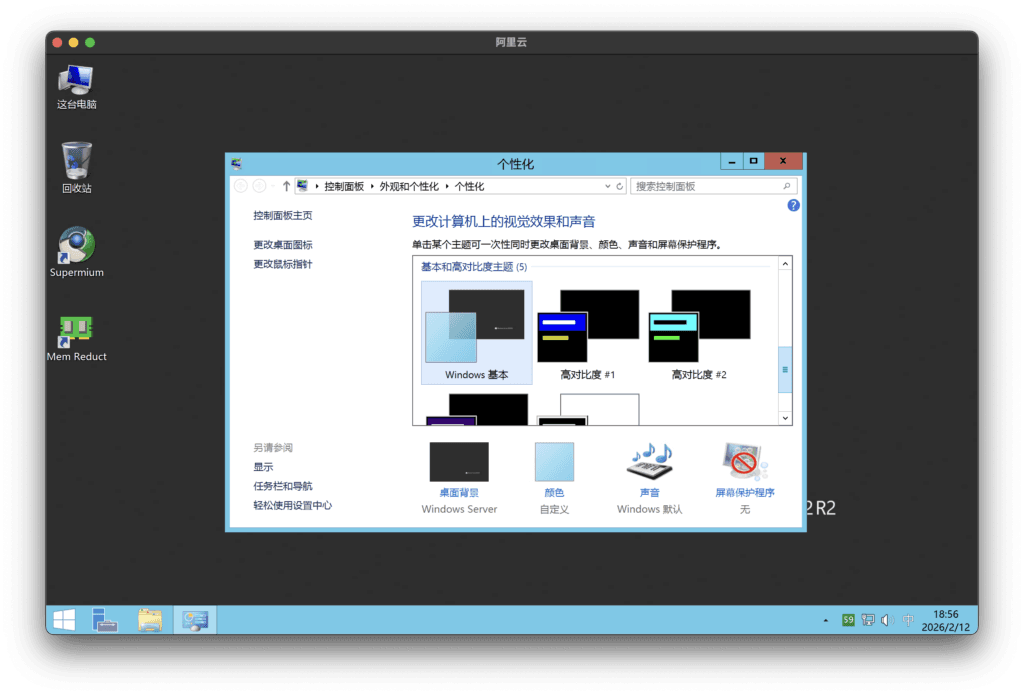Click the 桌面背景 desktop background icon
The height and width of the screenshot is (695, 1024).
coord(459,463)
